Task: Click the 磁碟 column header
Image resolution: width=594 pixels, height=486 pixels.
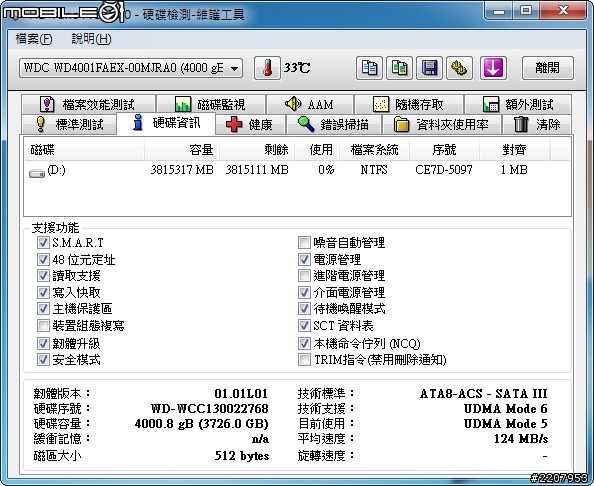Action: tap(84, 150)
